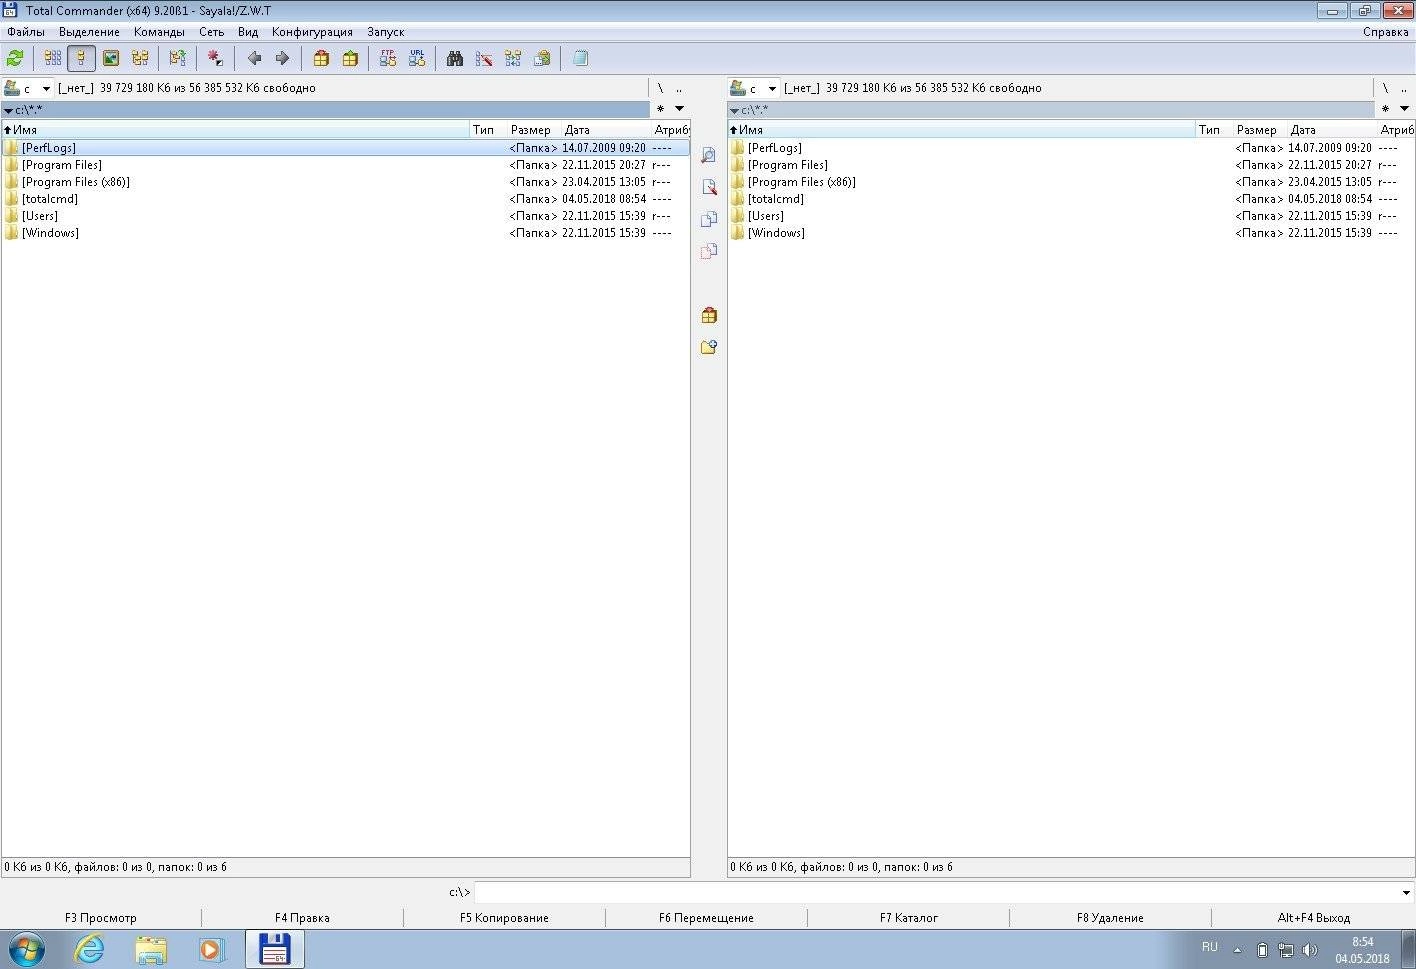Open the Windows Start menu

(27, 949)
